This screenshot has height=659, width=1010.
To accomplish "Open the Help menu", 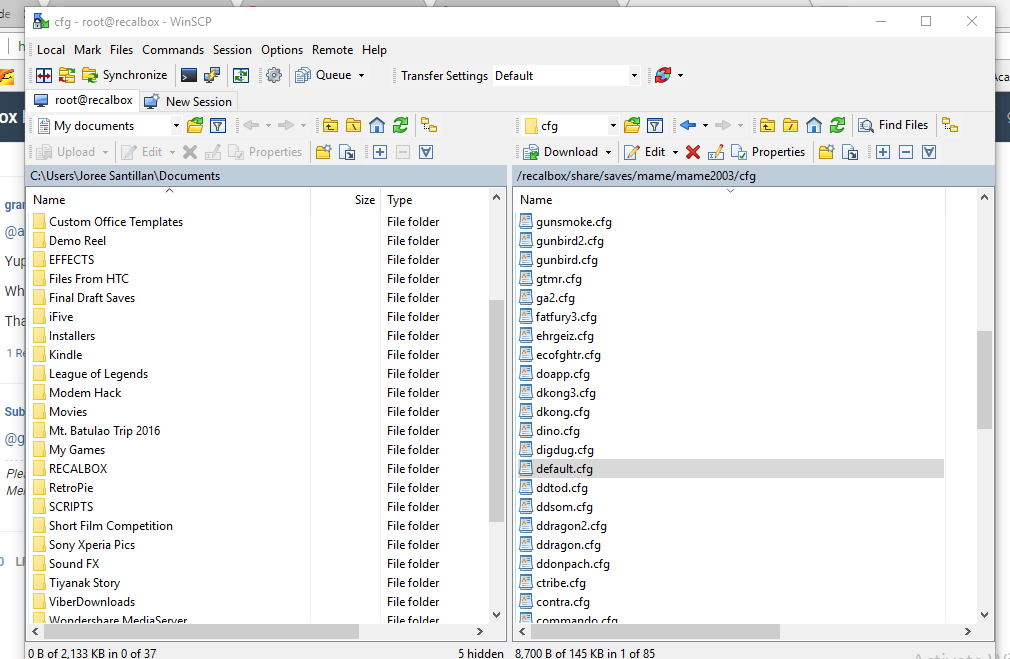I will (x=374, y=50).
